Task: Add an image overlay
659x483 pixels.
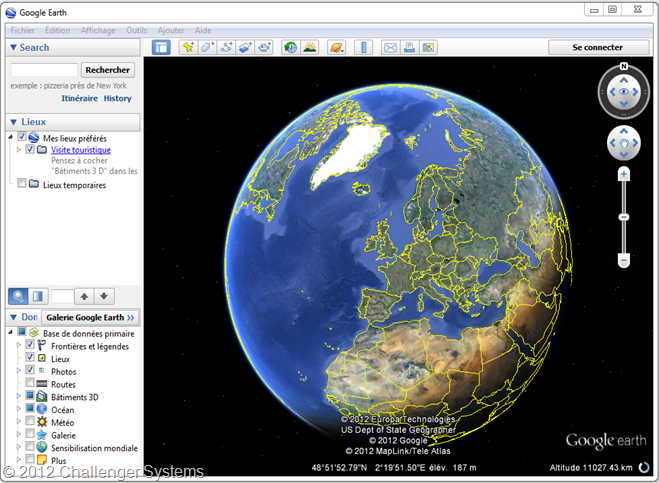Action: [x=245, y=48]
